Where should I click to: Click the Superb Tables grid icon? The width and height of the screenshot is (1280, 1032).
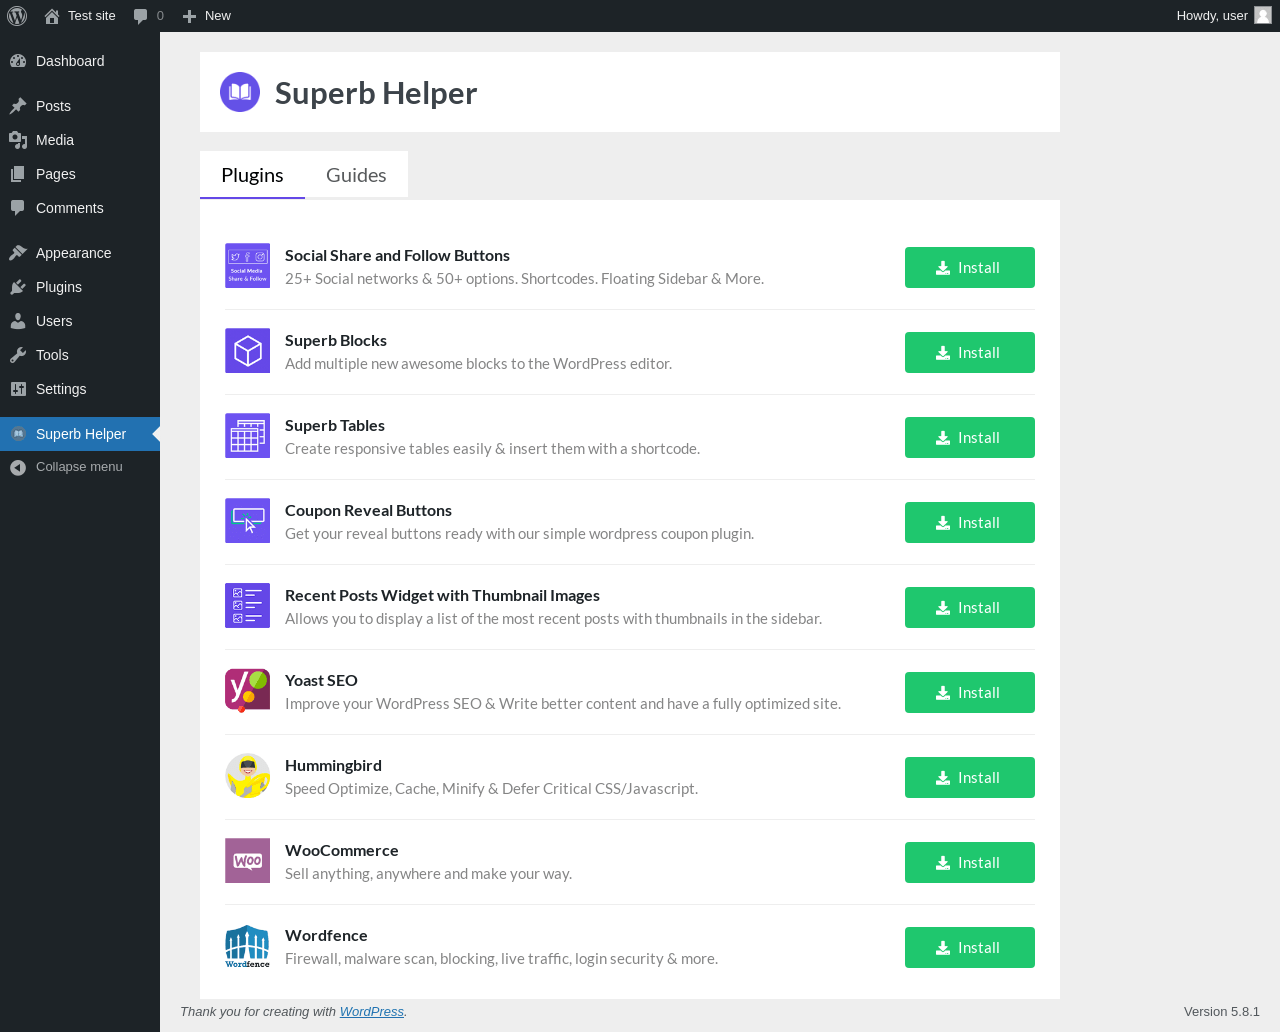(247, 436)
